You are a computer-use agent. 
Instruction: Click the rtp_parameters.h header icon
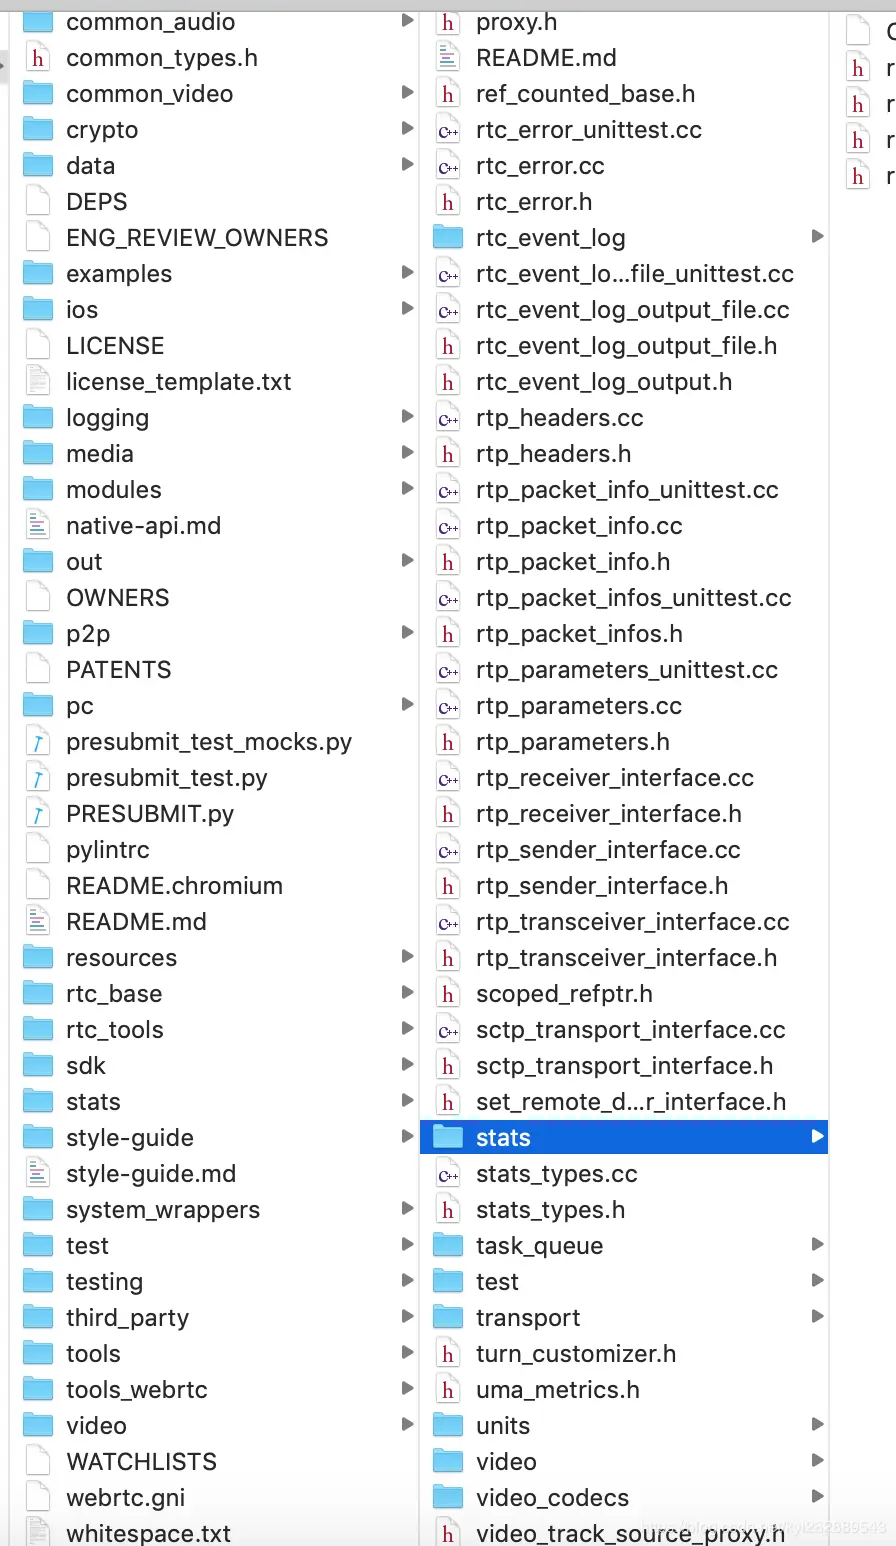pos(448,742)
